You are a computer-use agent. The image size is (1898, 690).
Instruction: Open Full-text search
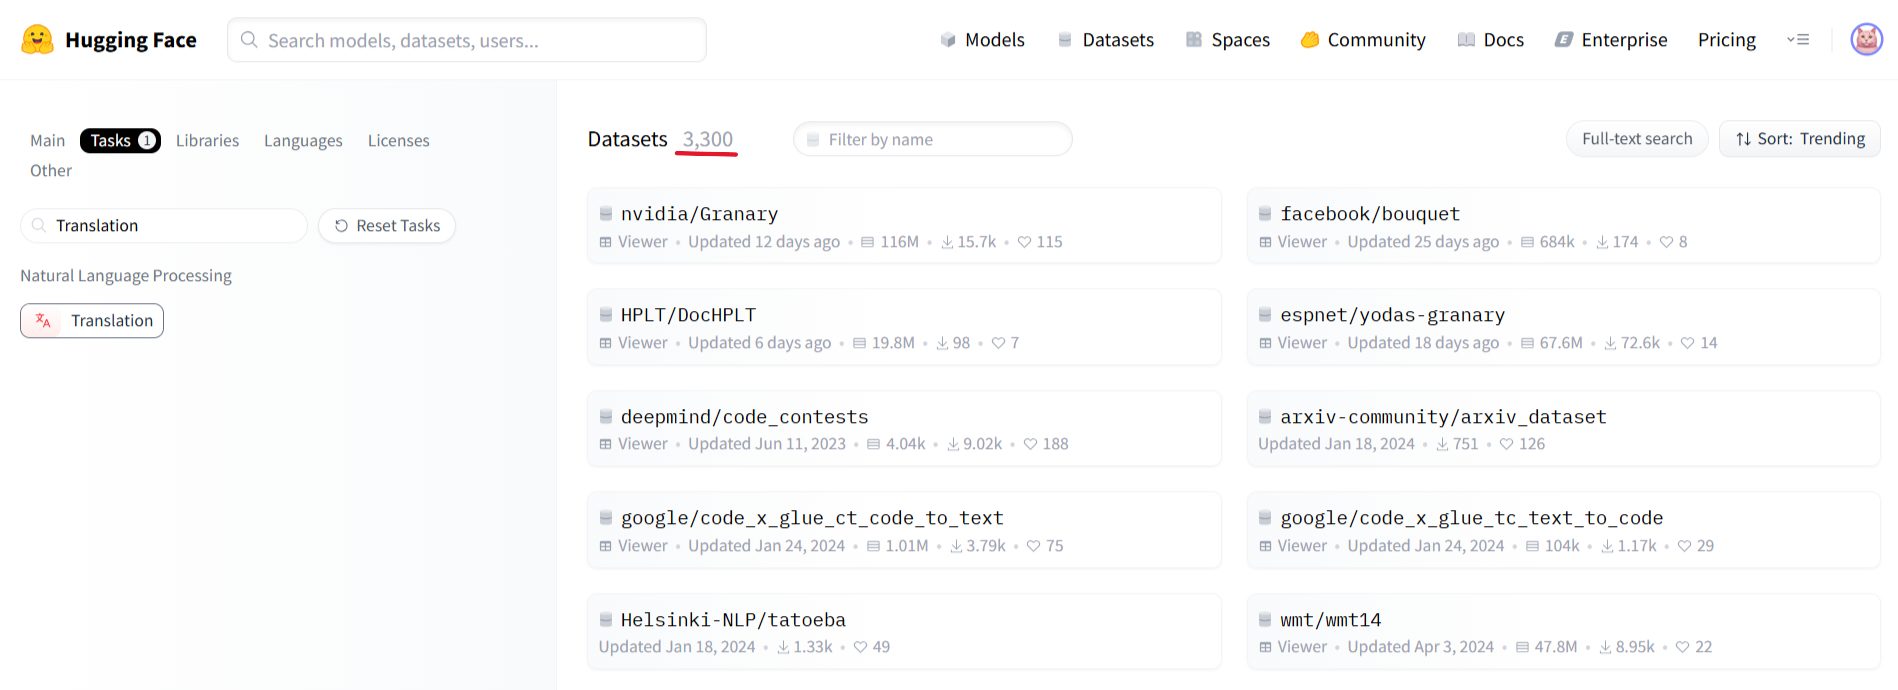coord(1637,139)
